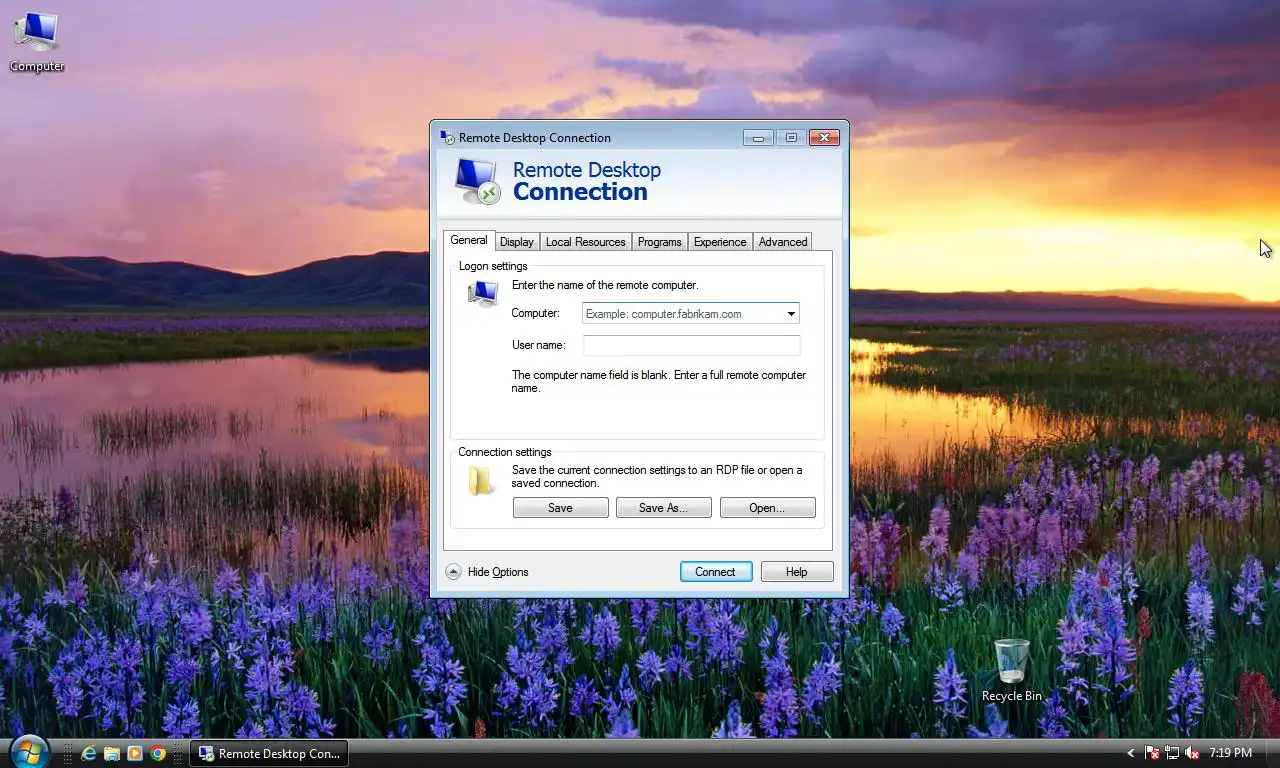Click the User name field
Viewport: 1280px width, 768px height.
691,345
